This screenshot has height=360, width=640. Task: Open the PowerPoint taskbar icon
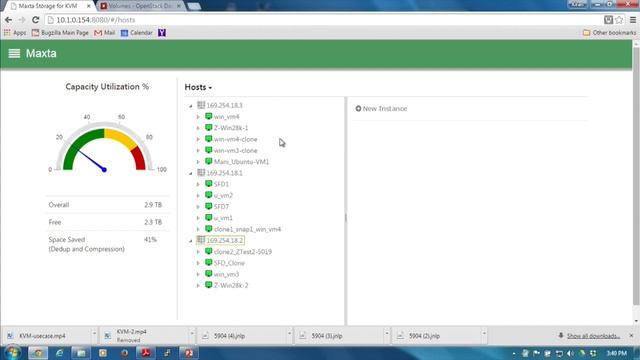click(189, 353)
